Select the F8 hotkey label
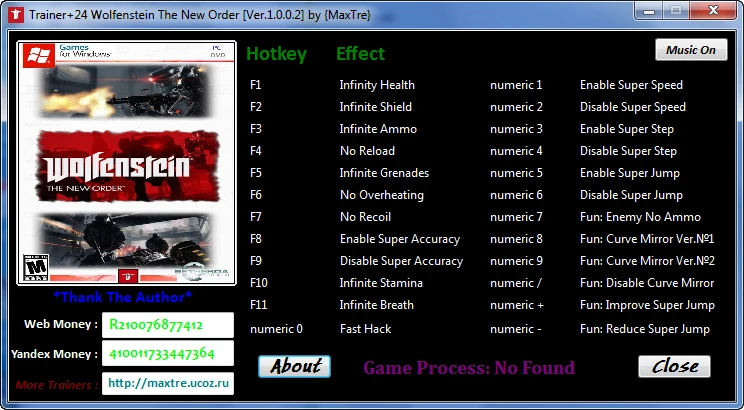Screen dimensions: 744x410 pos(256,239)
